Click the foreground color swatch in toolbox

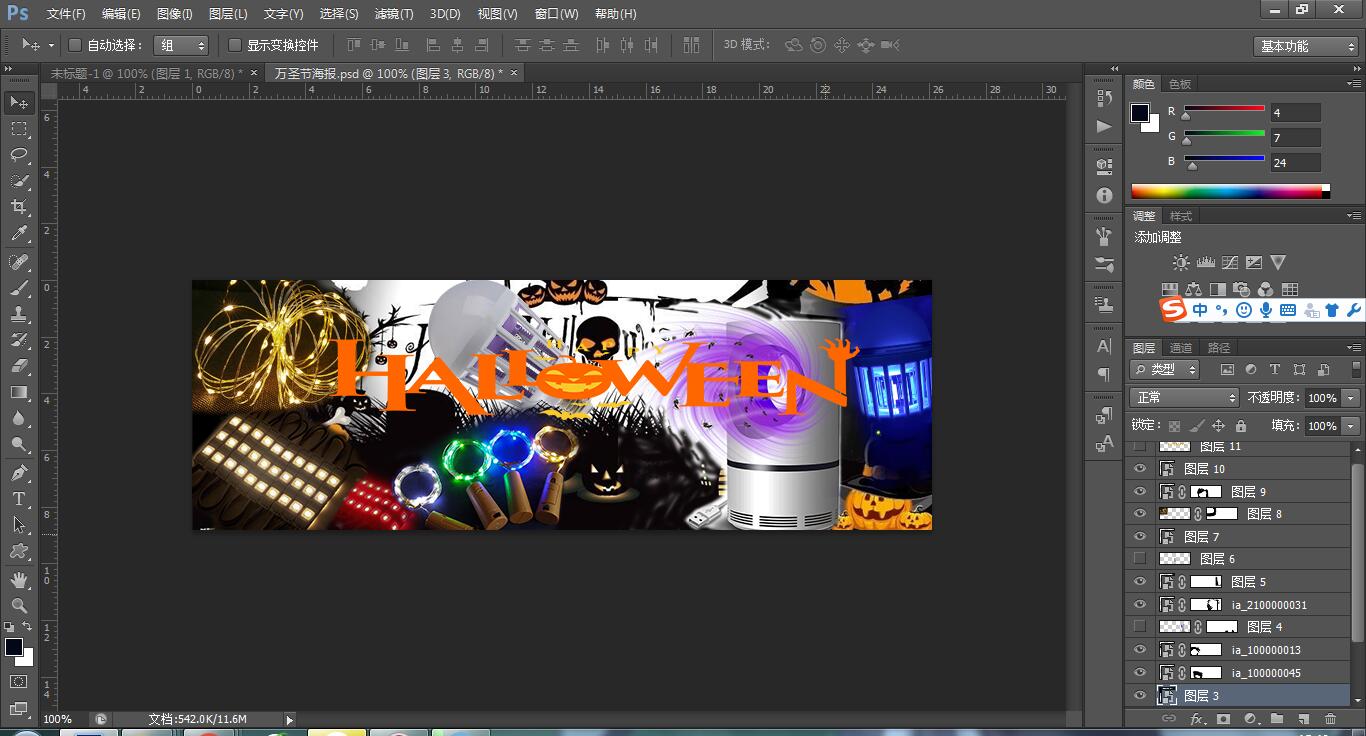13,647
